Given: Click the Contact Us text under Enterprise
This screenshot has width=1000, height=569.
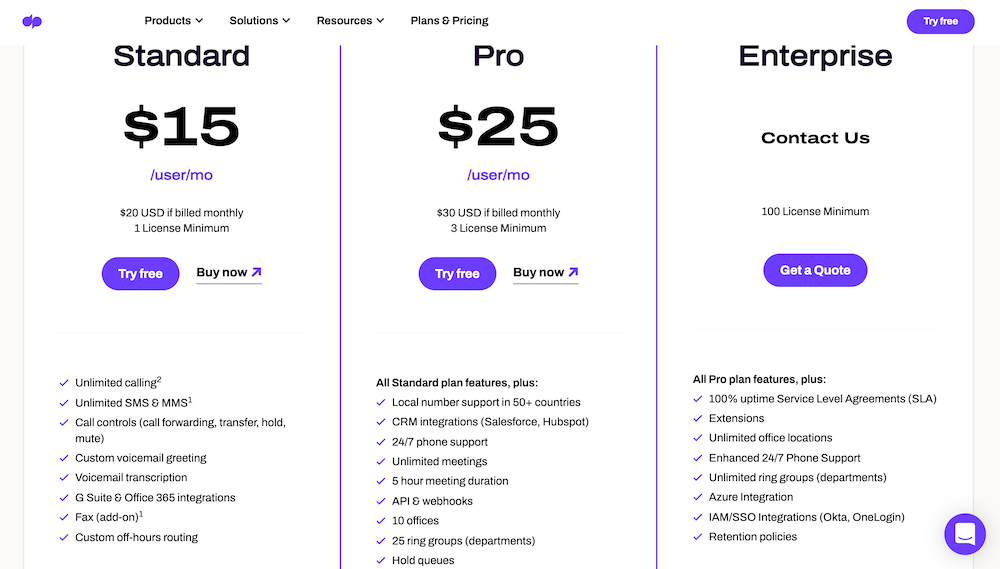Looking at the screenshot, I should click(x=815, y=138).
